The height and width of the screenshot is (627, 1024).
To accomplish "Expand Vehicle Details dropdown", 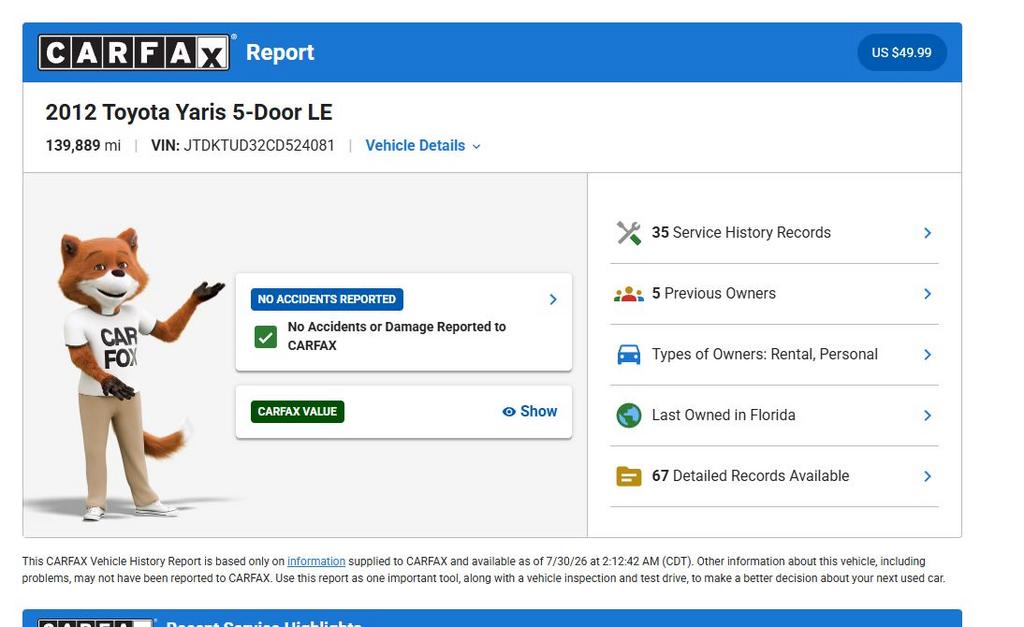I will (x=423, y=146).
